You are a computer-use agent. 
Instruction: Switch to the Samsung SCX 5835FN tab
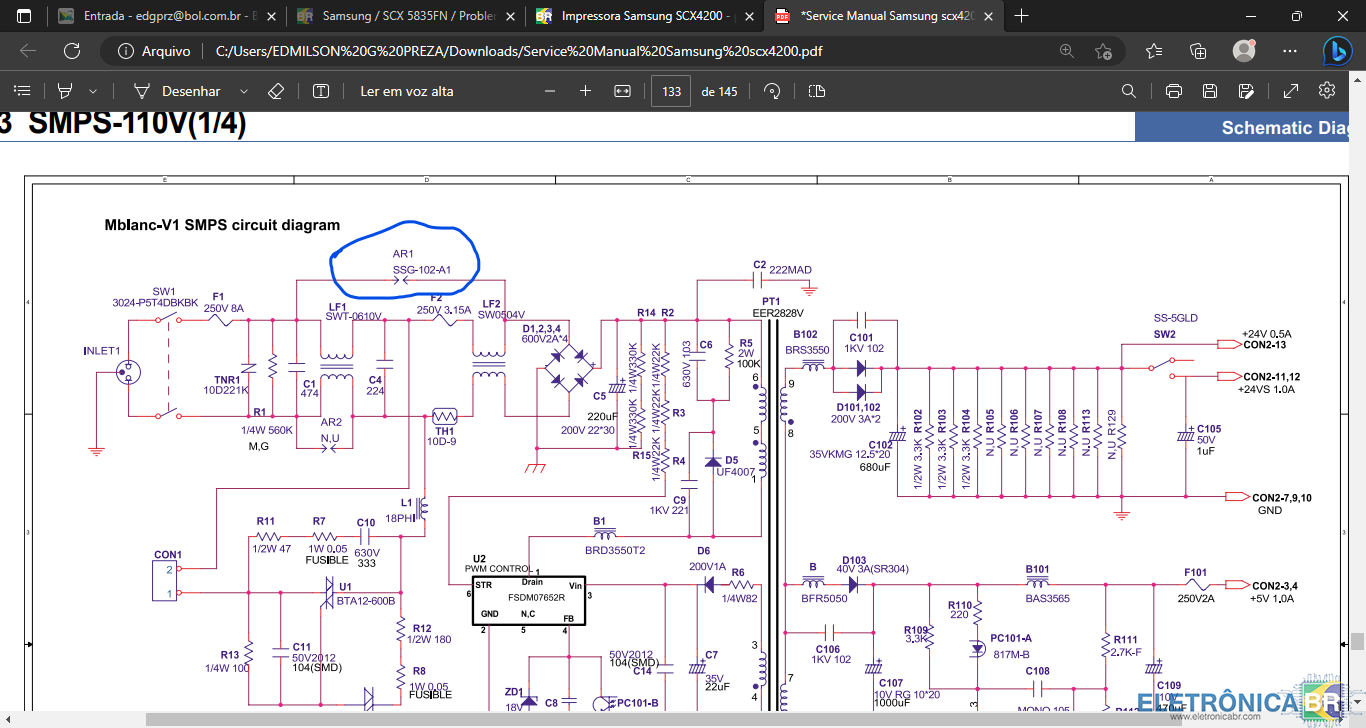click(406, 16)
